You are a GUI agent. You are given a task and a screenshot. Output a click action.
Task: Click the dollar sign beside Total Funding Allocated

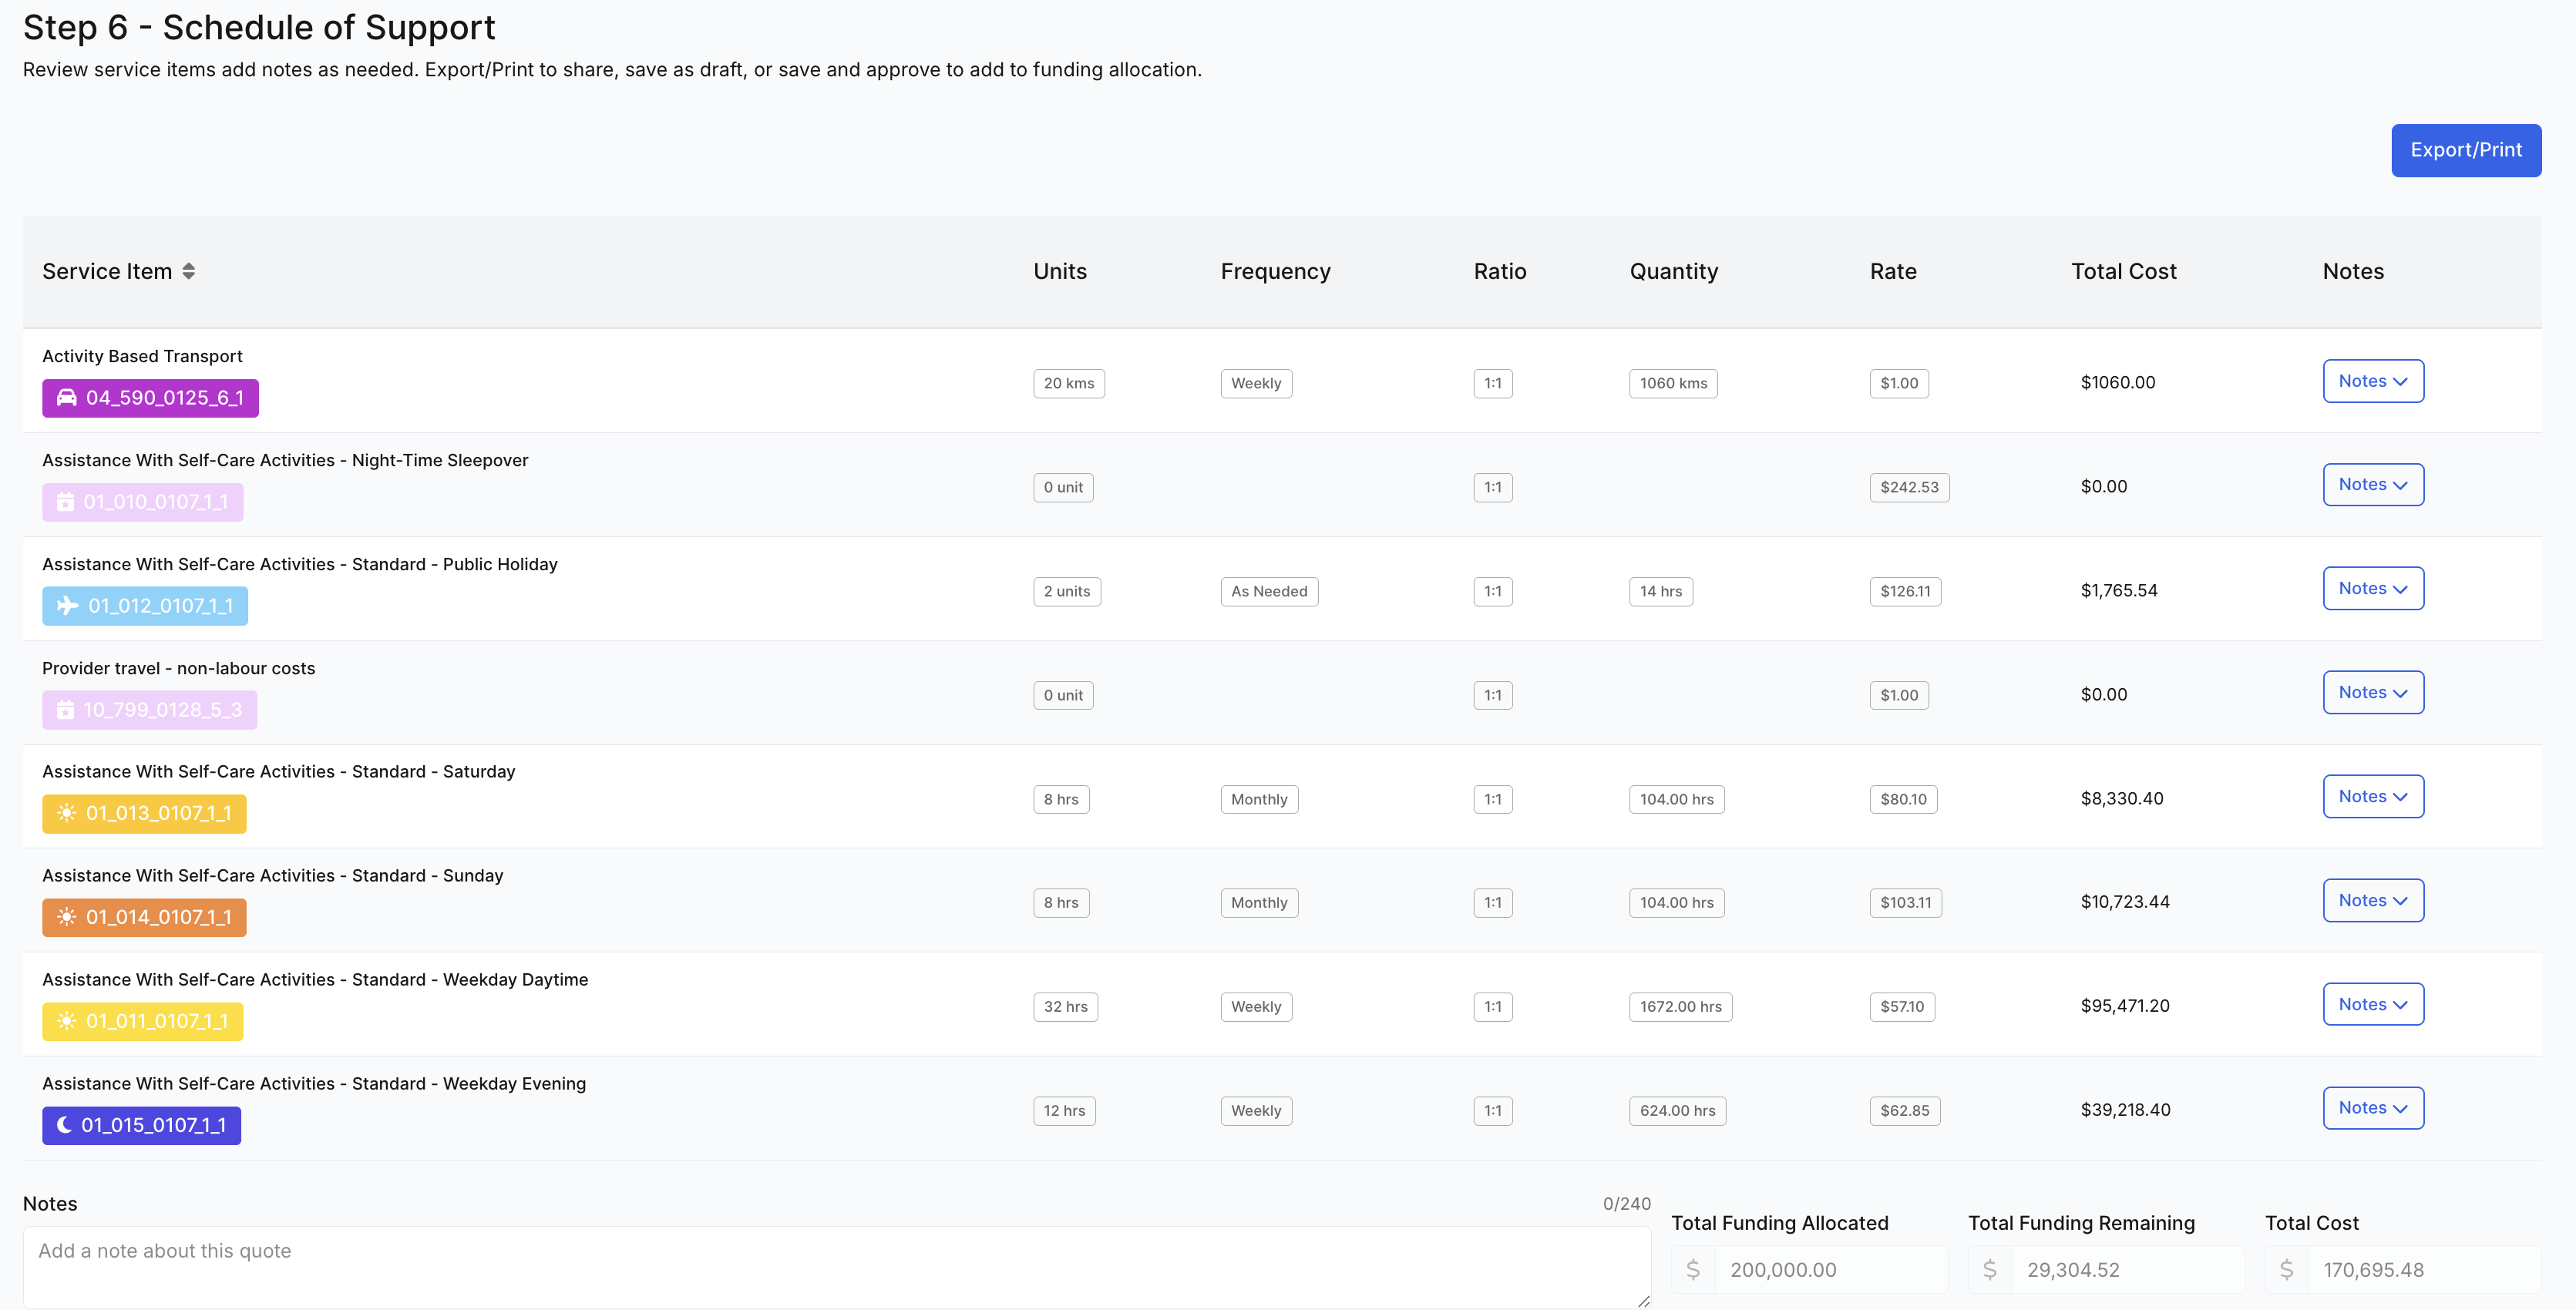1693,1269
